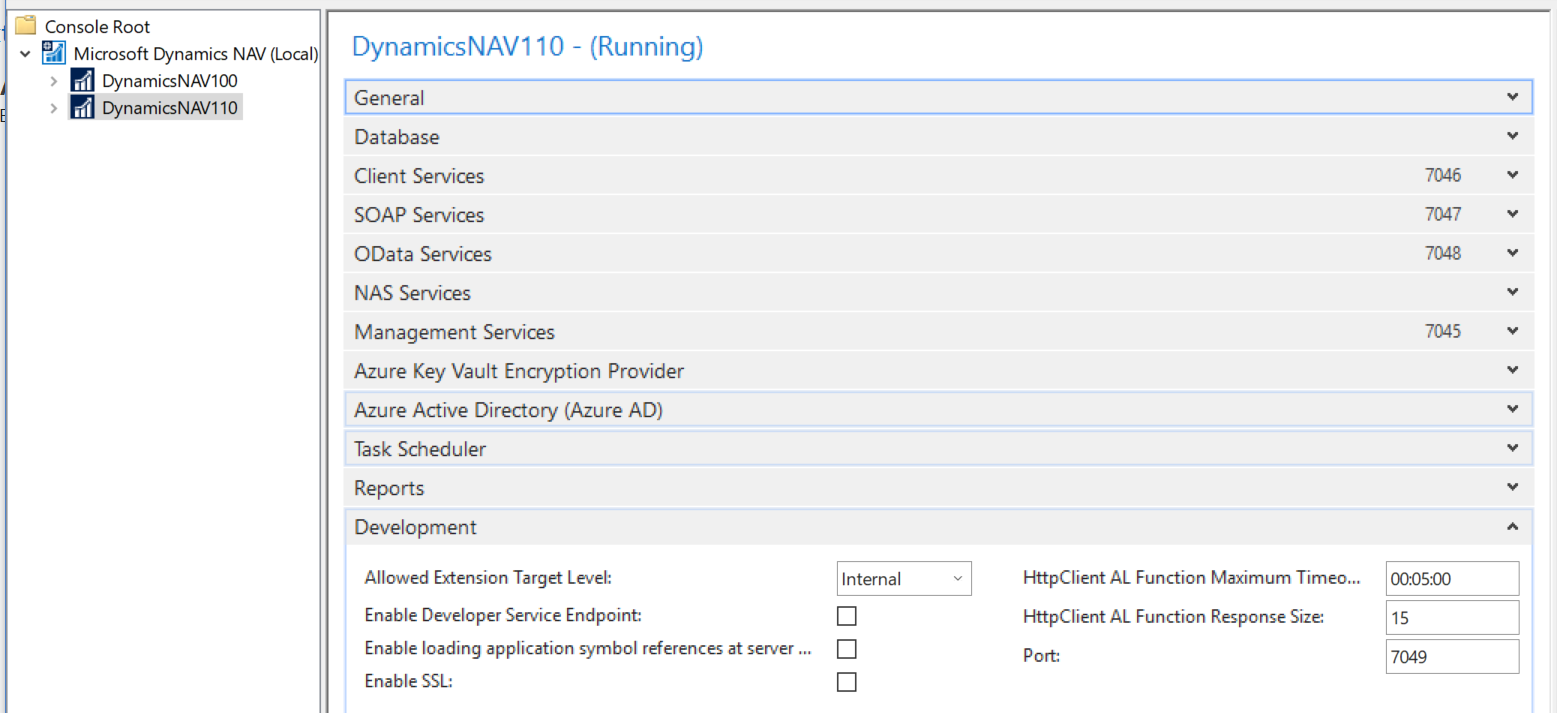Viewport: 1557px width, 713px height.
Task: Click OData Services port value 7048
Action: (x=1443, y=253)
